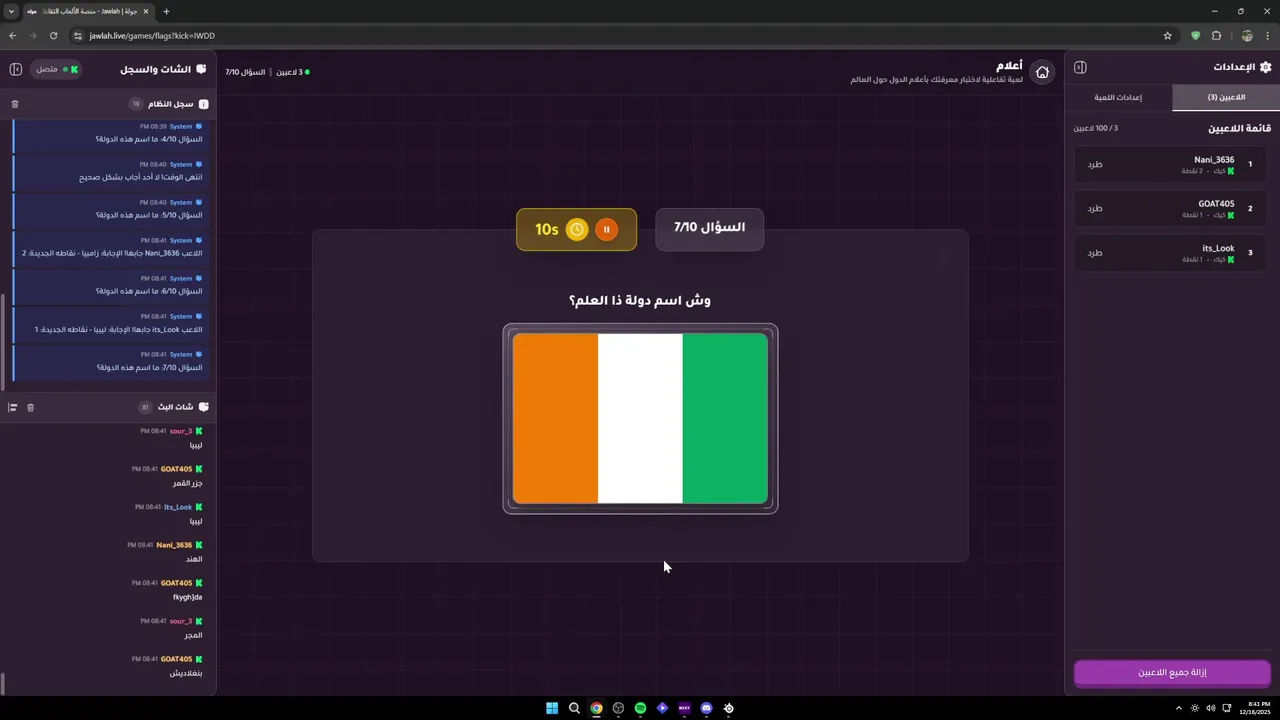Pause the question countdown timer
The width and height of the screenshot is (1280, 720).
point(606,230)
